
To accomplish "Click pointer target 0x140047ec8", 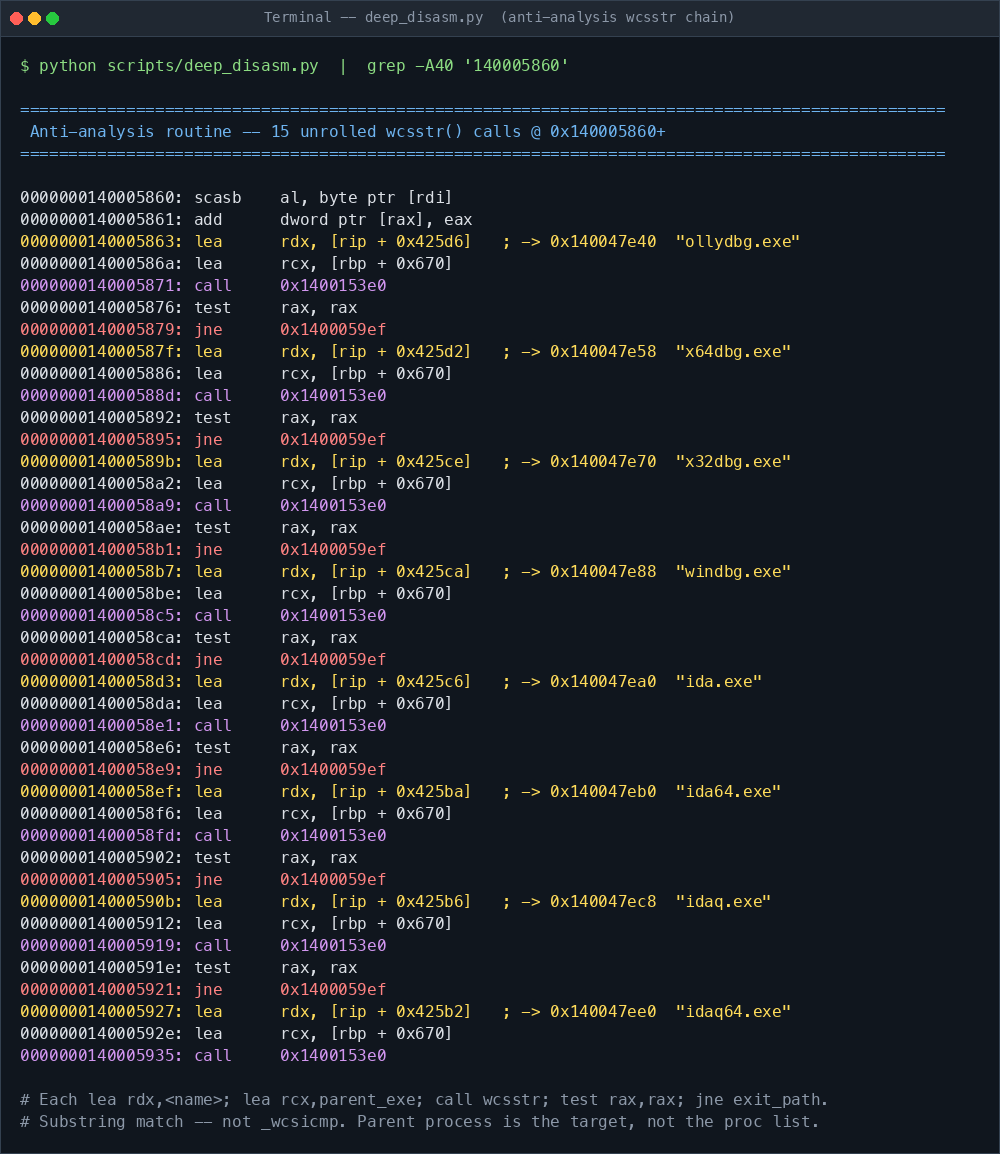I will 603,902.
